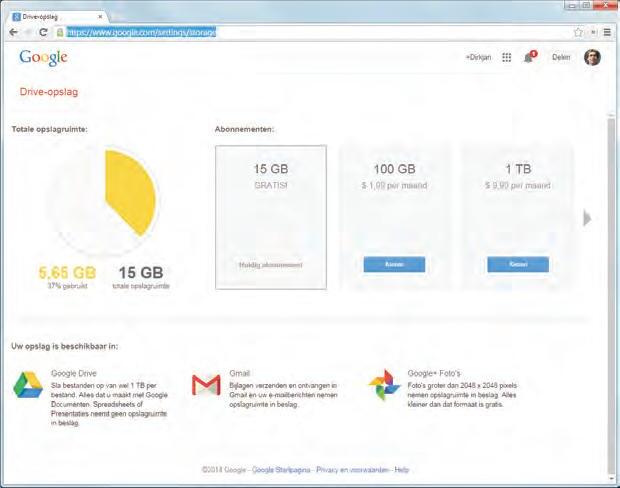
Task: Open the Privacy en voorwaarden link
Action: 352,470
